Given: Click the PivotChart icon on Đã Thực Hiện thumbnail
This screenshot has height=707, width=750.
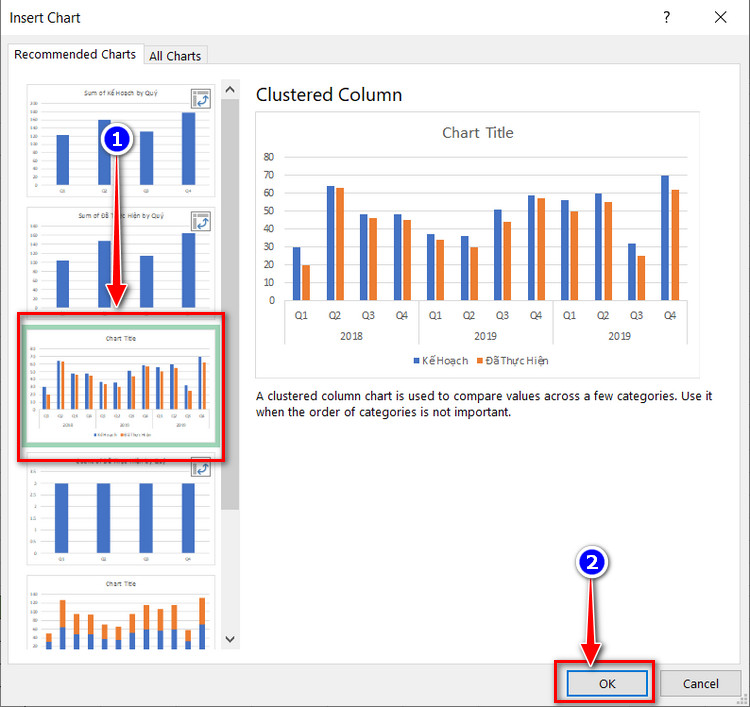Looking at the screenshot, I should tap(201, 221).
